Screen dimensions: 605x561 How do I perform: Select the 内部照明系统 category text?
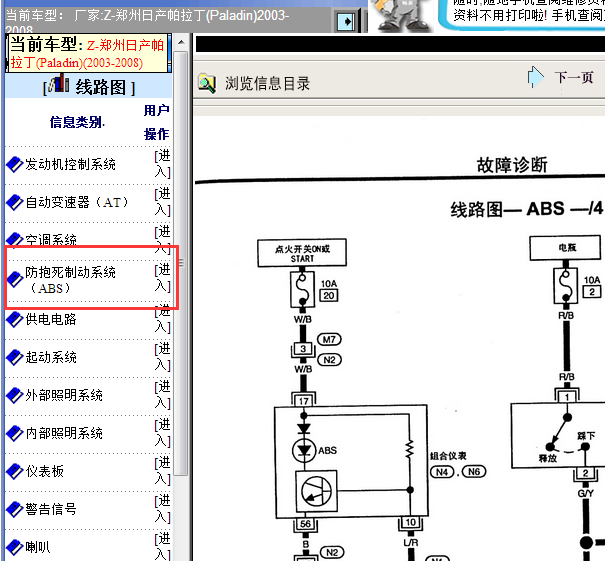pyautogui.click(x=64, y=433)
